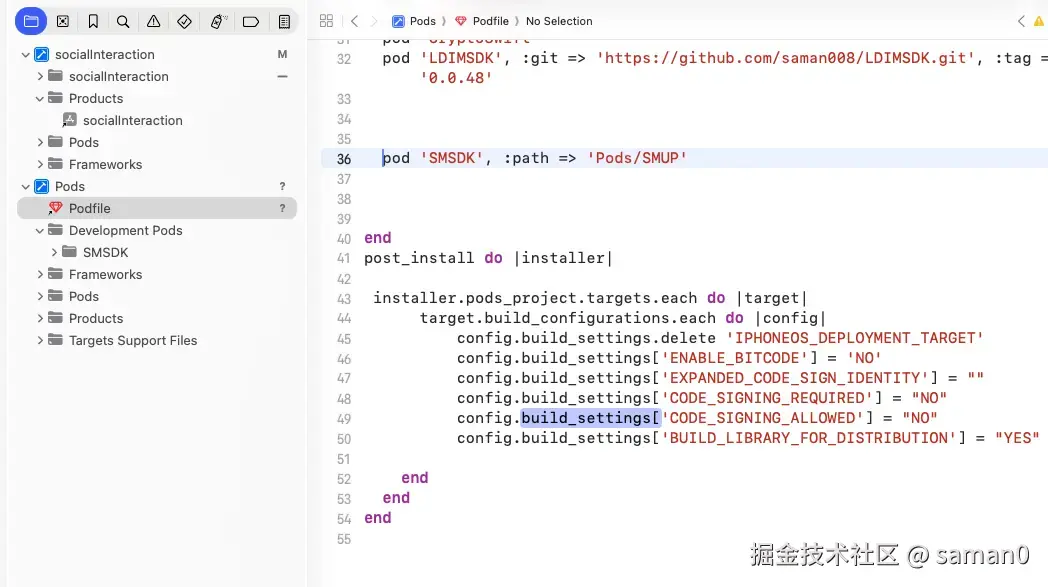This screenshot has height=587, width=1048.
Task: Open the Project navigator folder icon
Action: [31, 21]
